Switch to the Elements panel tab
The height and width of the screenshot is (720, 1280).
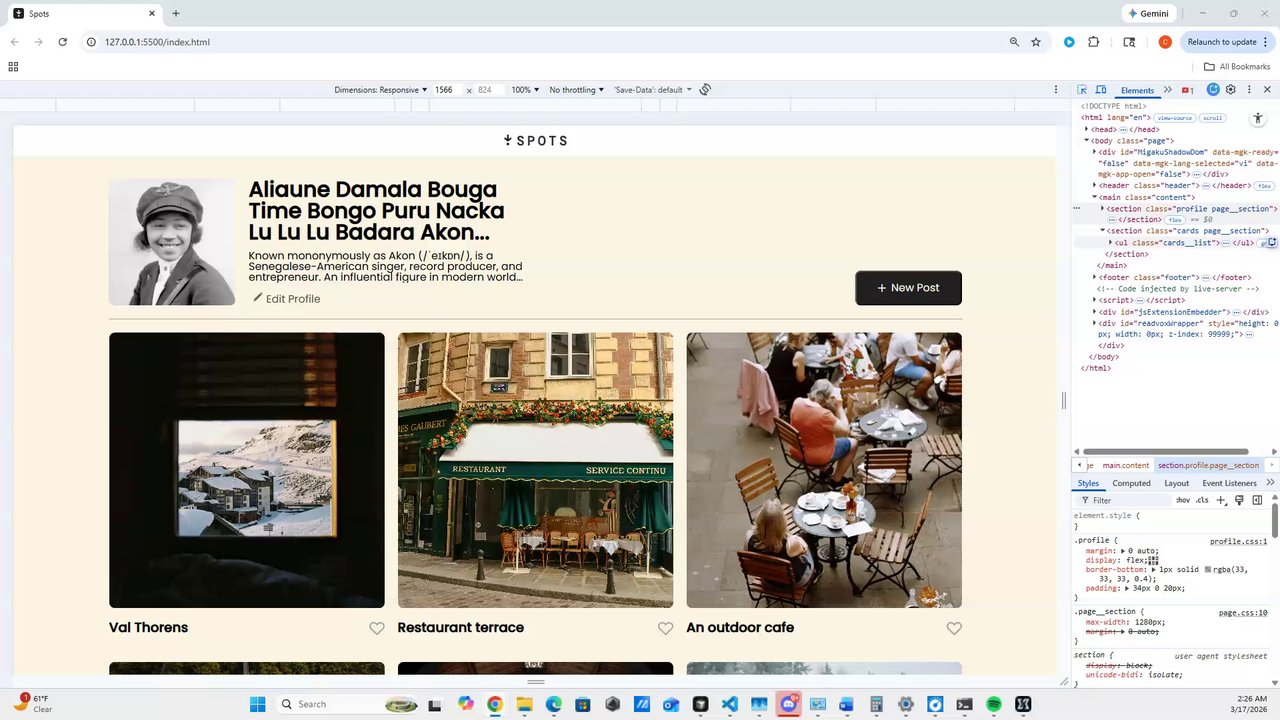1137,90
